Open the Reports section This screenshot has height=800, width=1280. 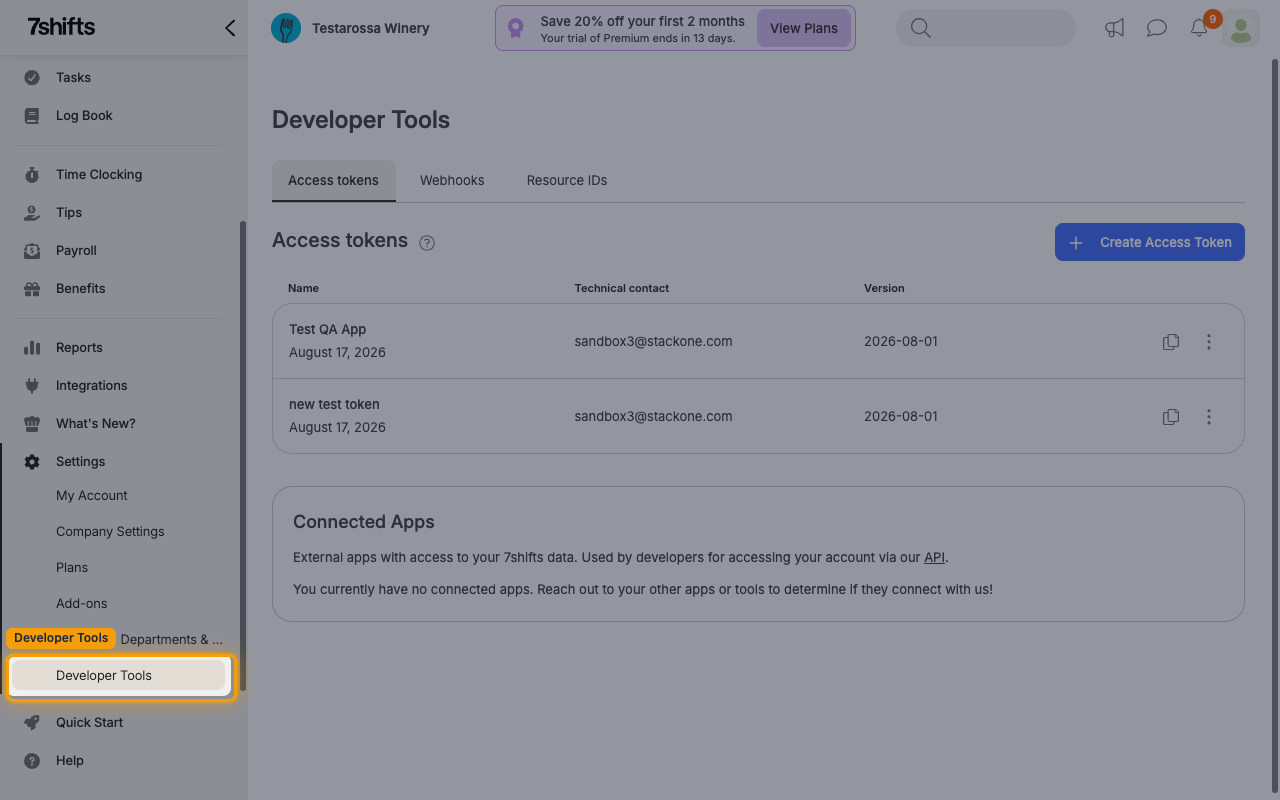tap(79, 347)
